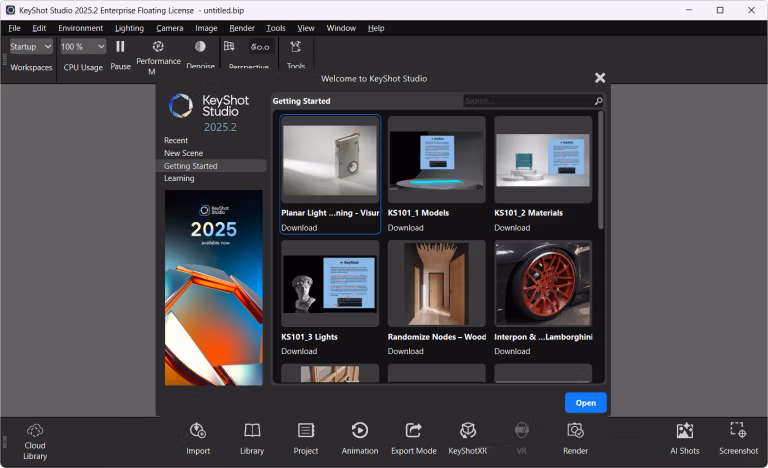Open the CPU Usage 100 % dropdown
Screen dimensions: 768x468
(83, 47)
